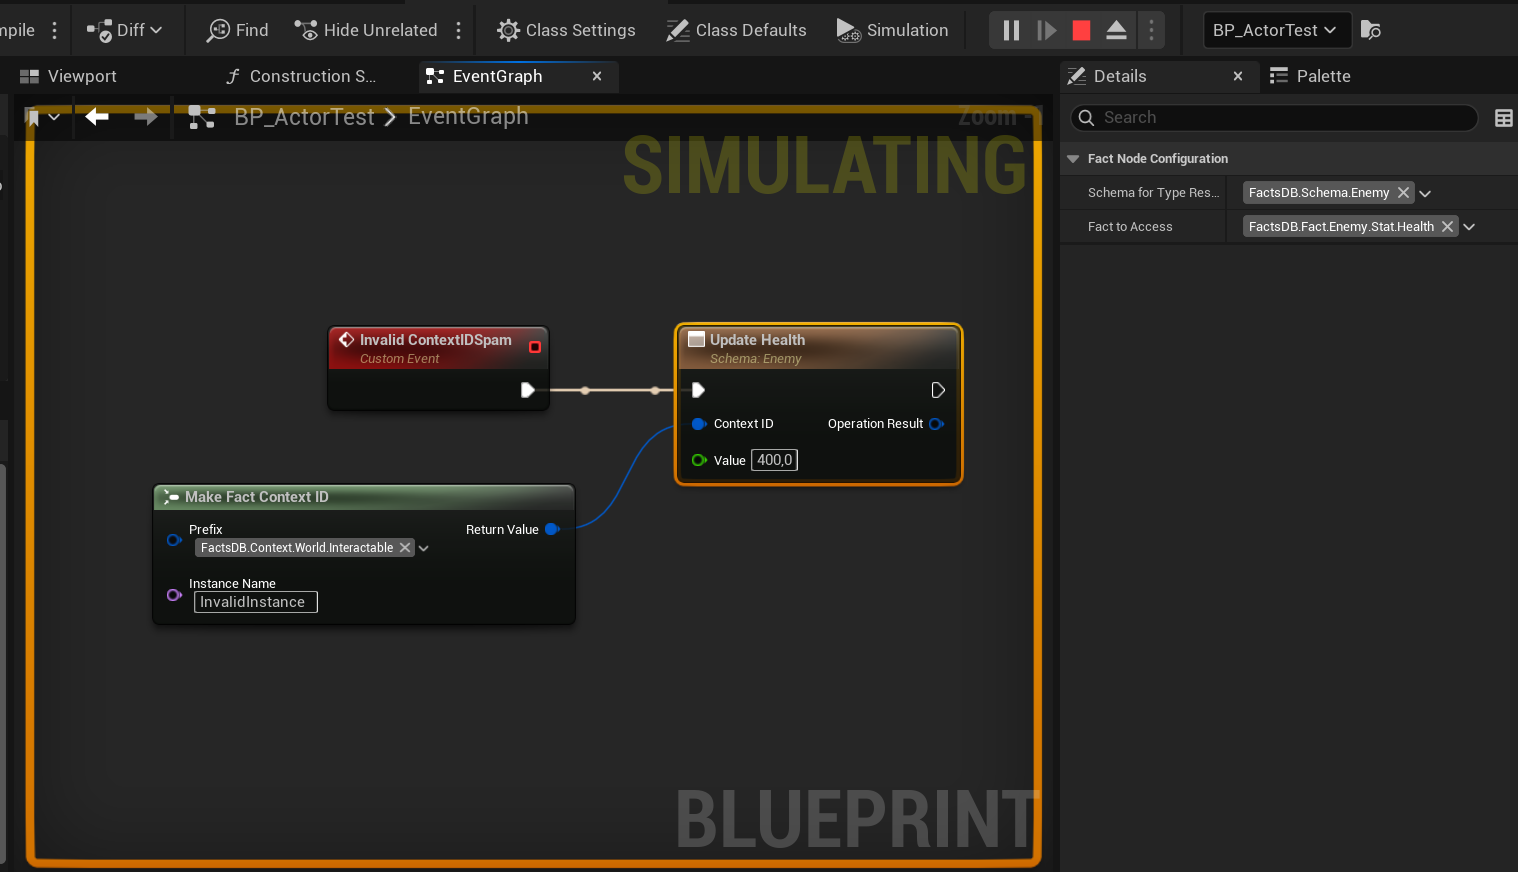The image size is (1518, 872).
Task: Click the find debug object in level icon
Action: coord(1371,30)
